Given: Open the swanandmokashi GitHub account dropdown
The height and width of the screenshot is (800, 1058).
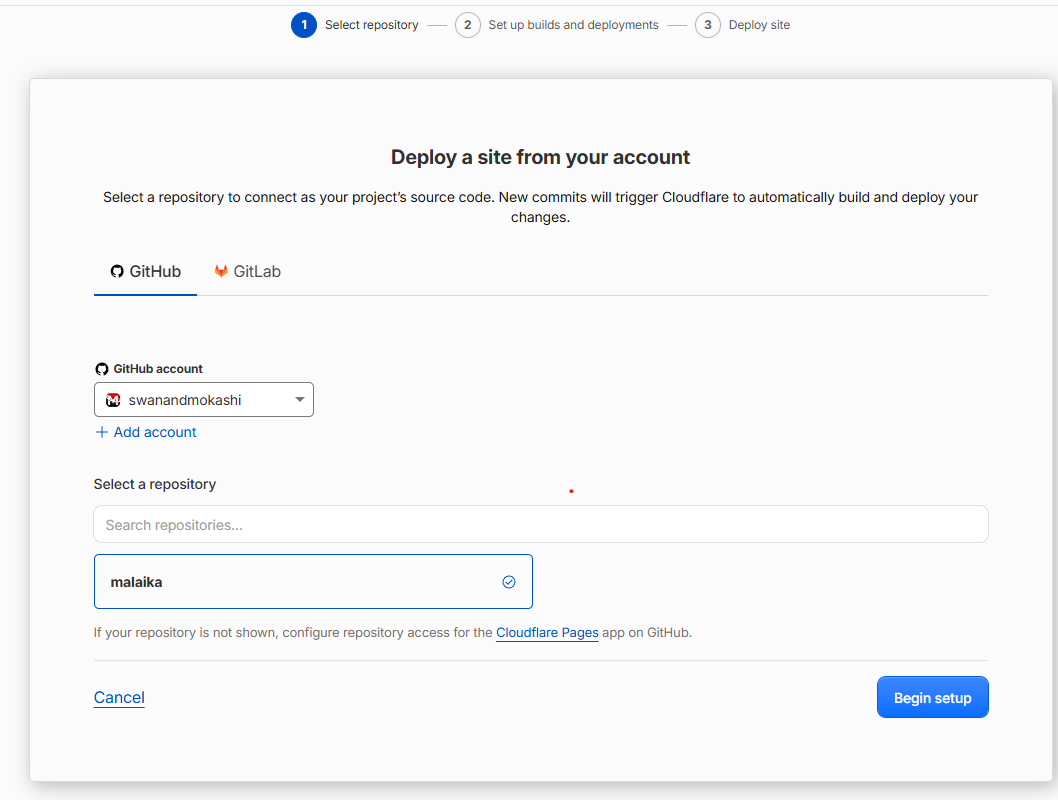Looking at the screenshot, I should click(204, 399).
